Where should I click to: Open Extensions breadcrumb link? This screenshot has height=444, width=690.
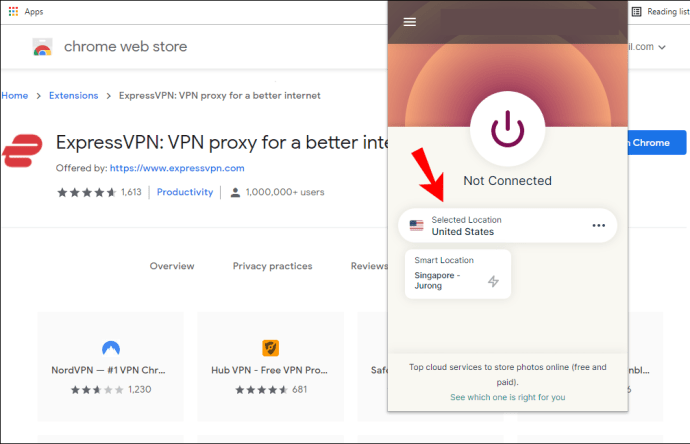tap(73, 95)
